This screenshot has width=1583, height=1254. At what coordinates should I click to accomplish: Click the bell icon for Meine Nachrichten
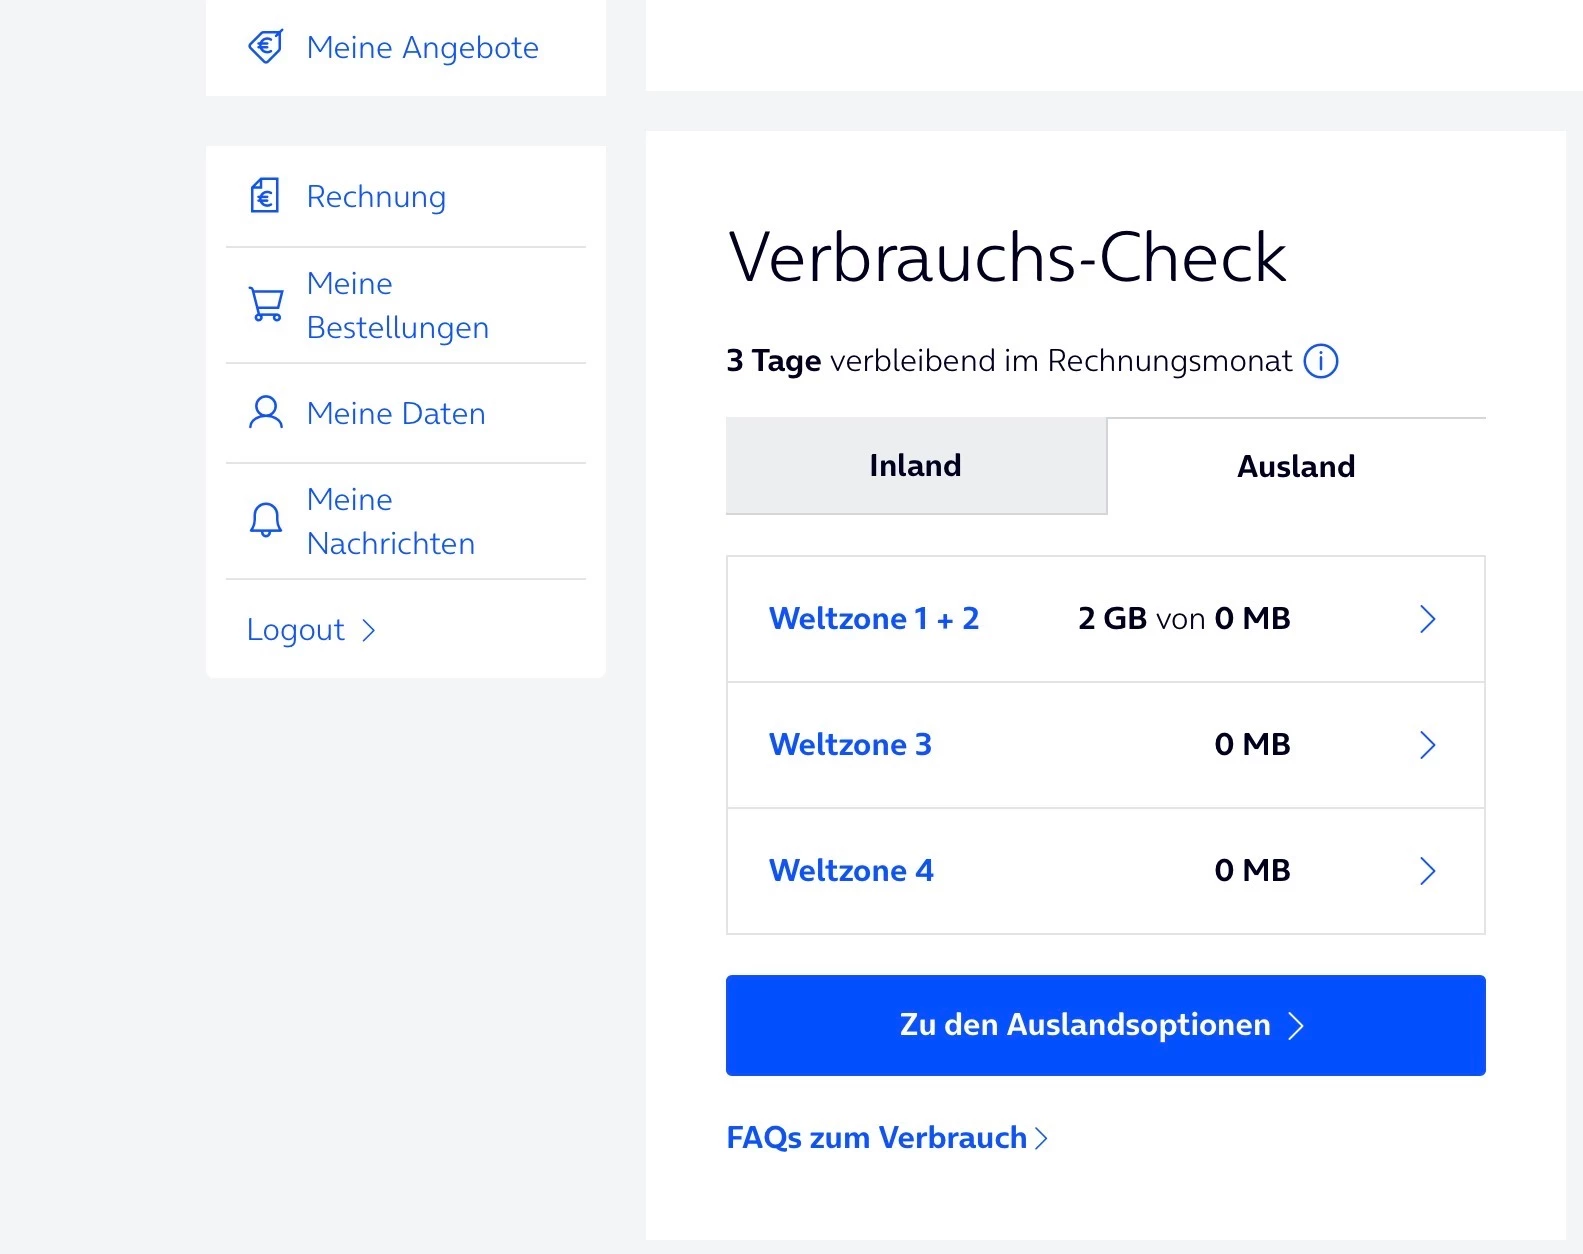pyautogui.click(x=266, y=520)
